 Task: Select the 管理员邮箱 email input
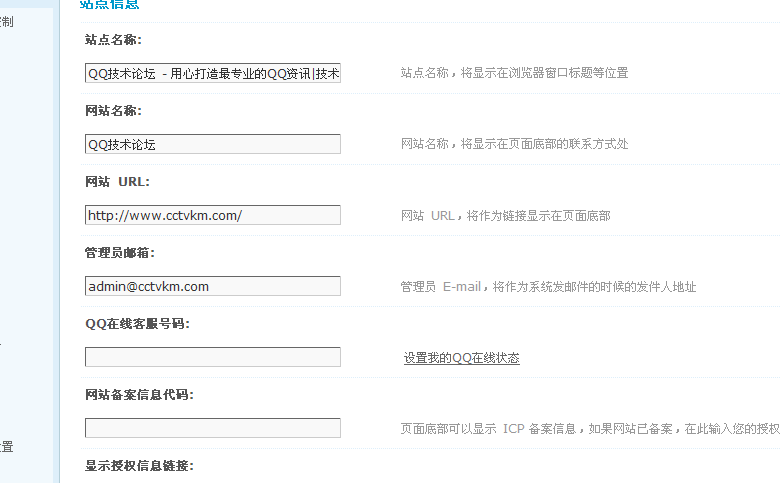212,286
